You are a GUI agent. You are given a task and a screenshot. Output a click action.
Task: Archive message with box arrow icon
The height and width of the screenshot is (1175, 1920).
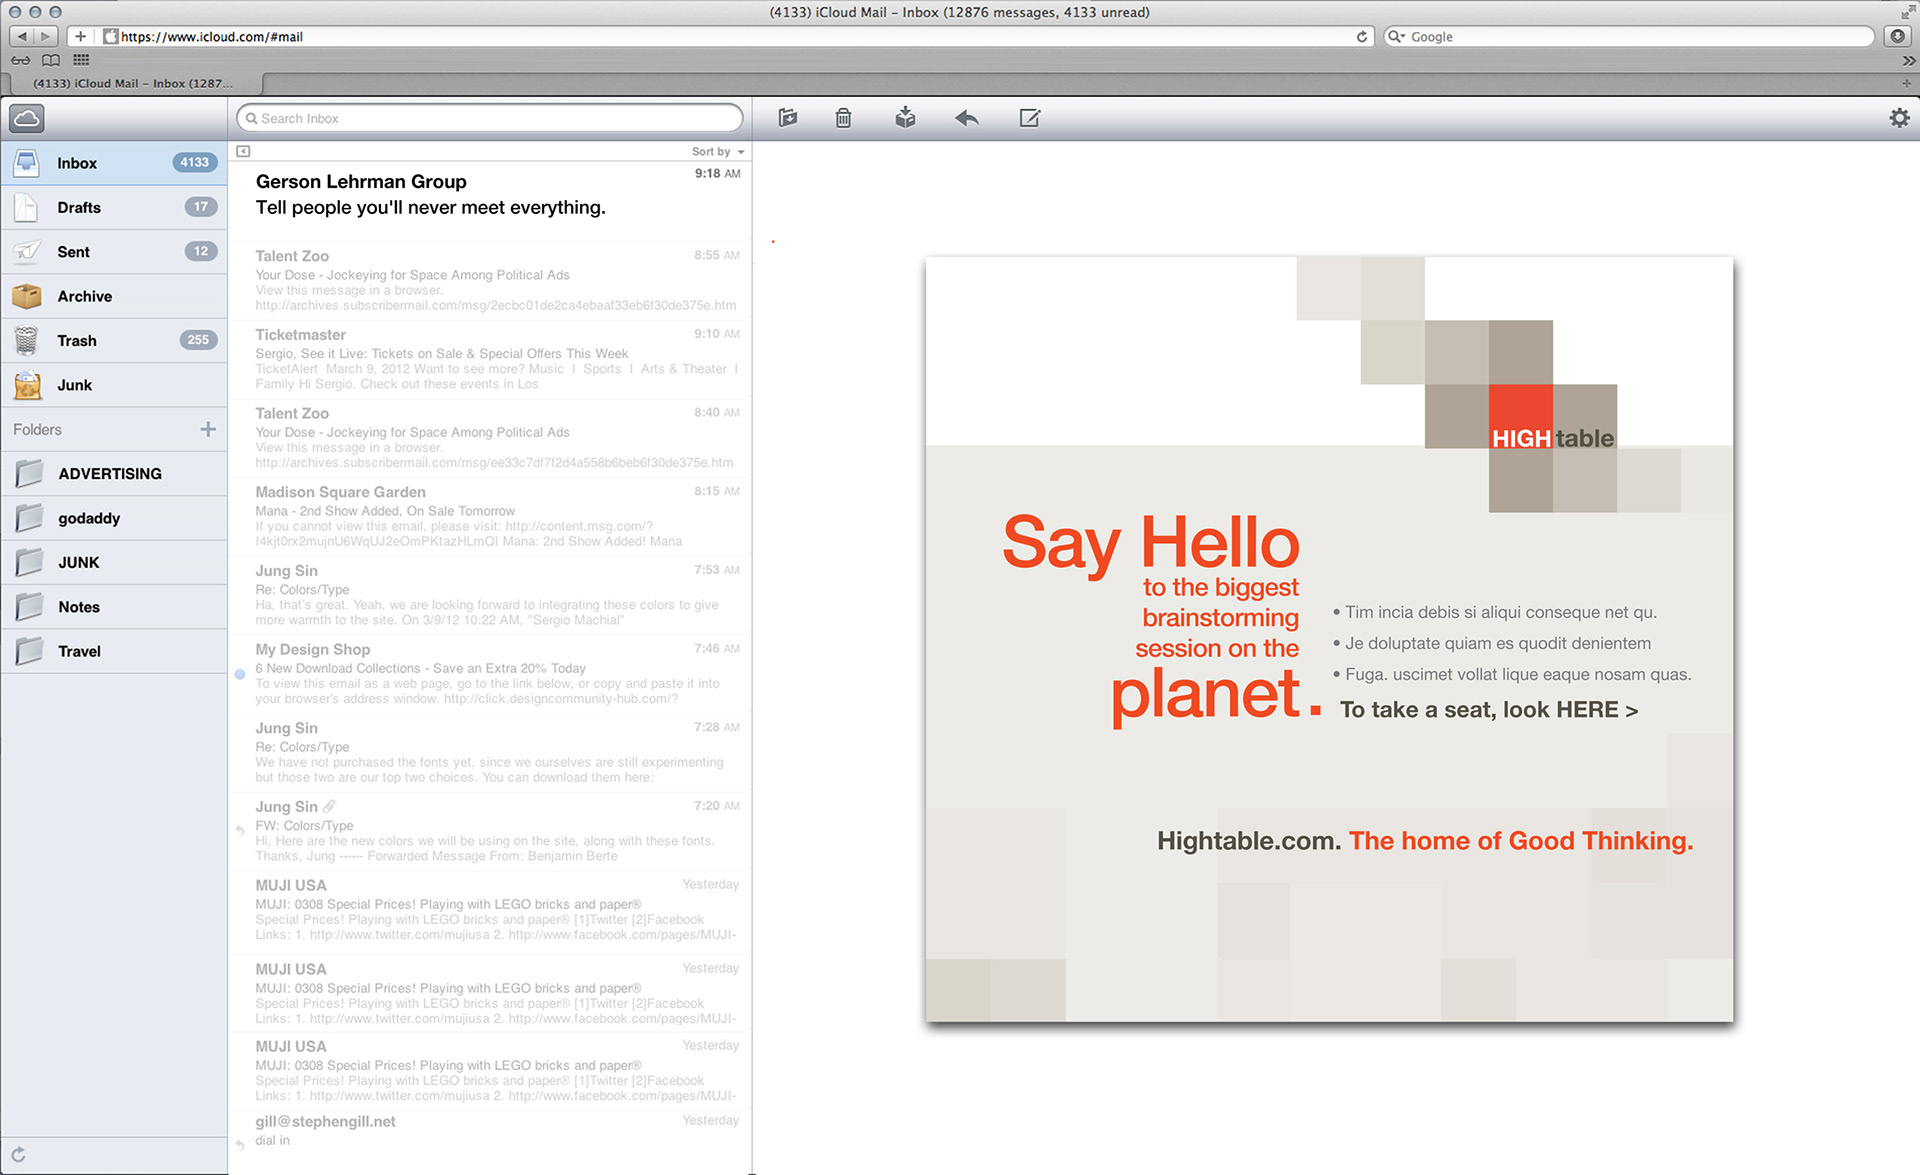click(905, 117)
